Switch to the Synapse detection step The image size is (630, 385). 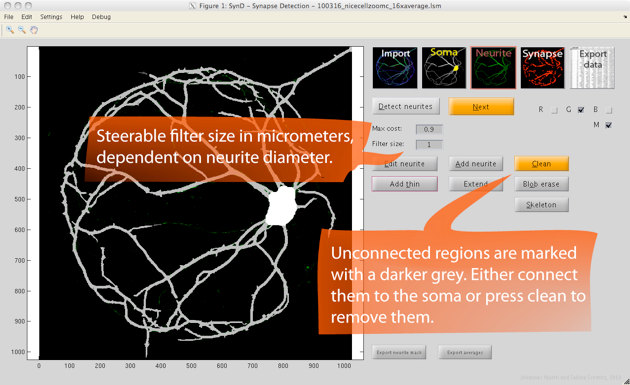[x=542, y=68]
